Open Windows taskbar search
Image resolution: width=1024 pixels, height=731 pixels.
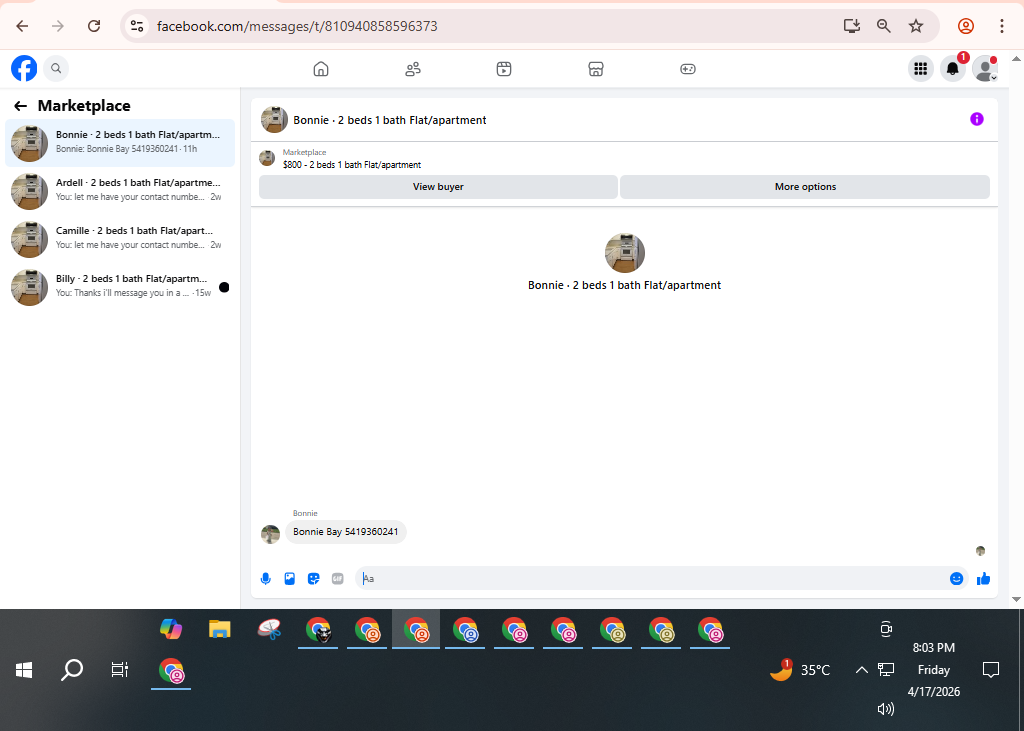[x=72, y=670]
